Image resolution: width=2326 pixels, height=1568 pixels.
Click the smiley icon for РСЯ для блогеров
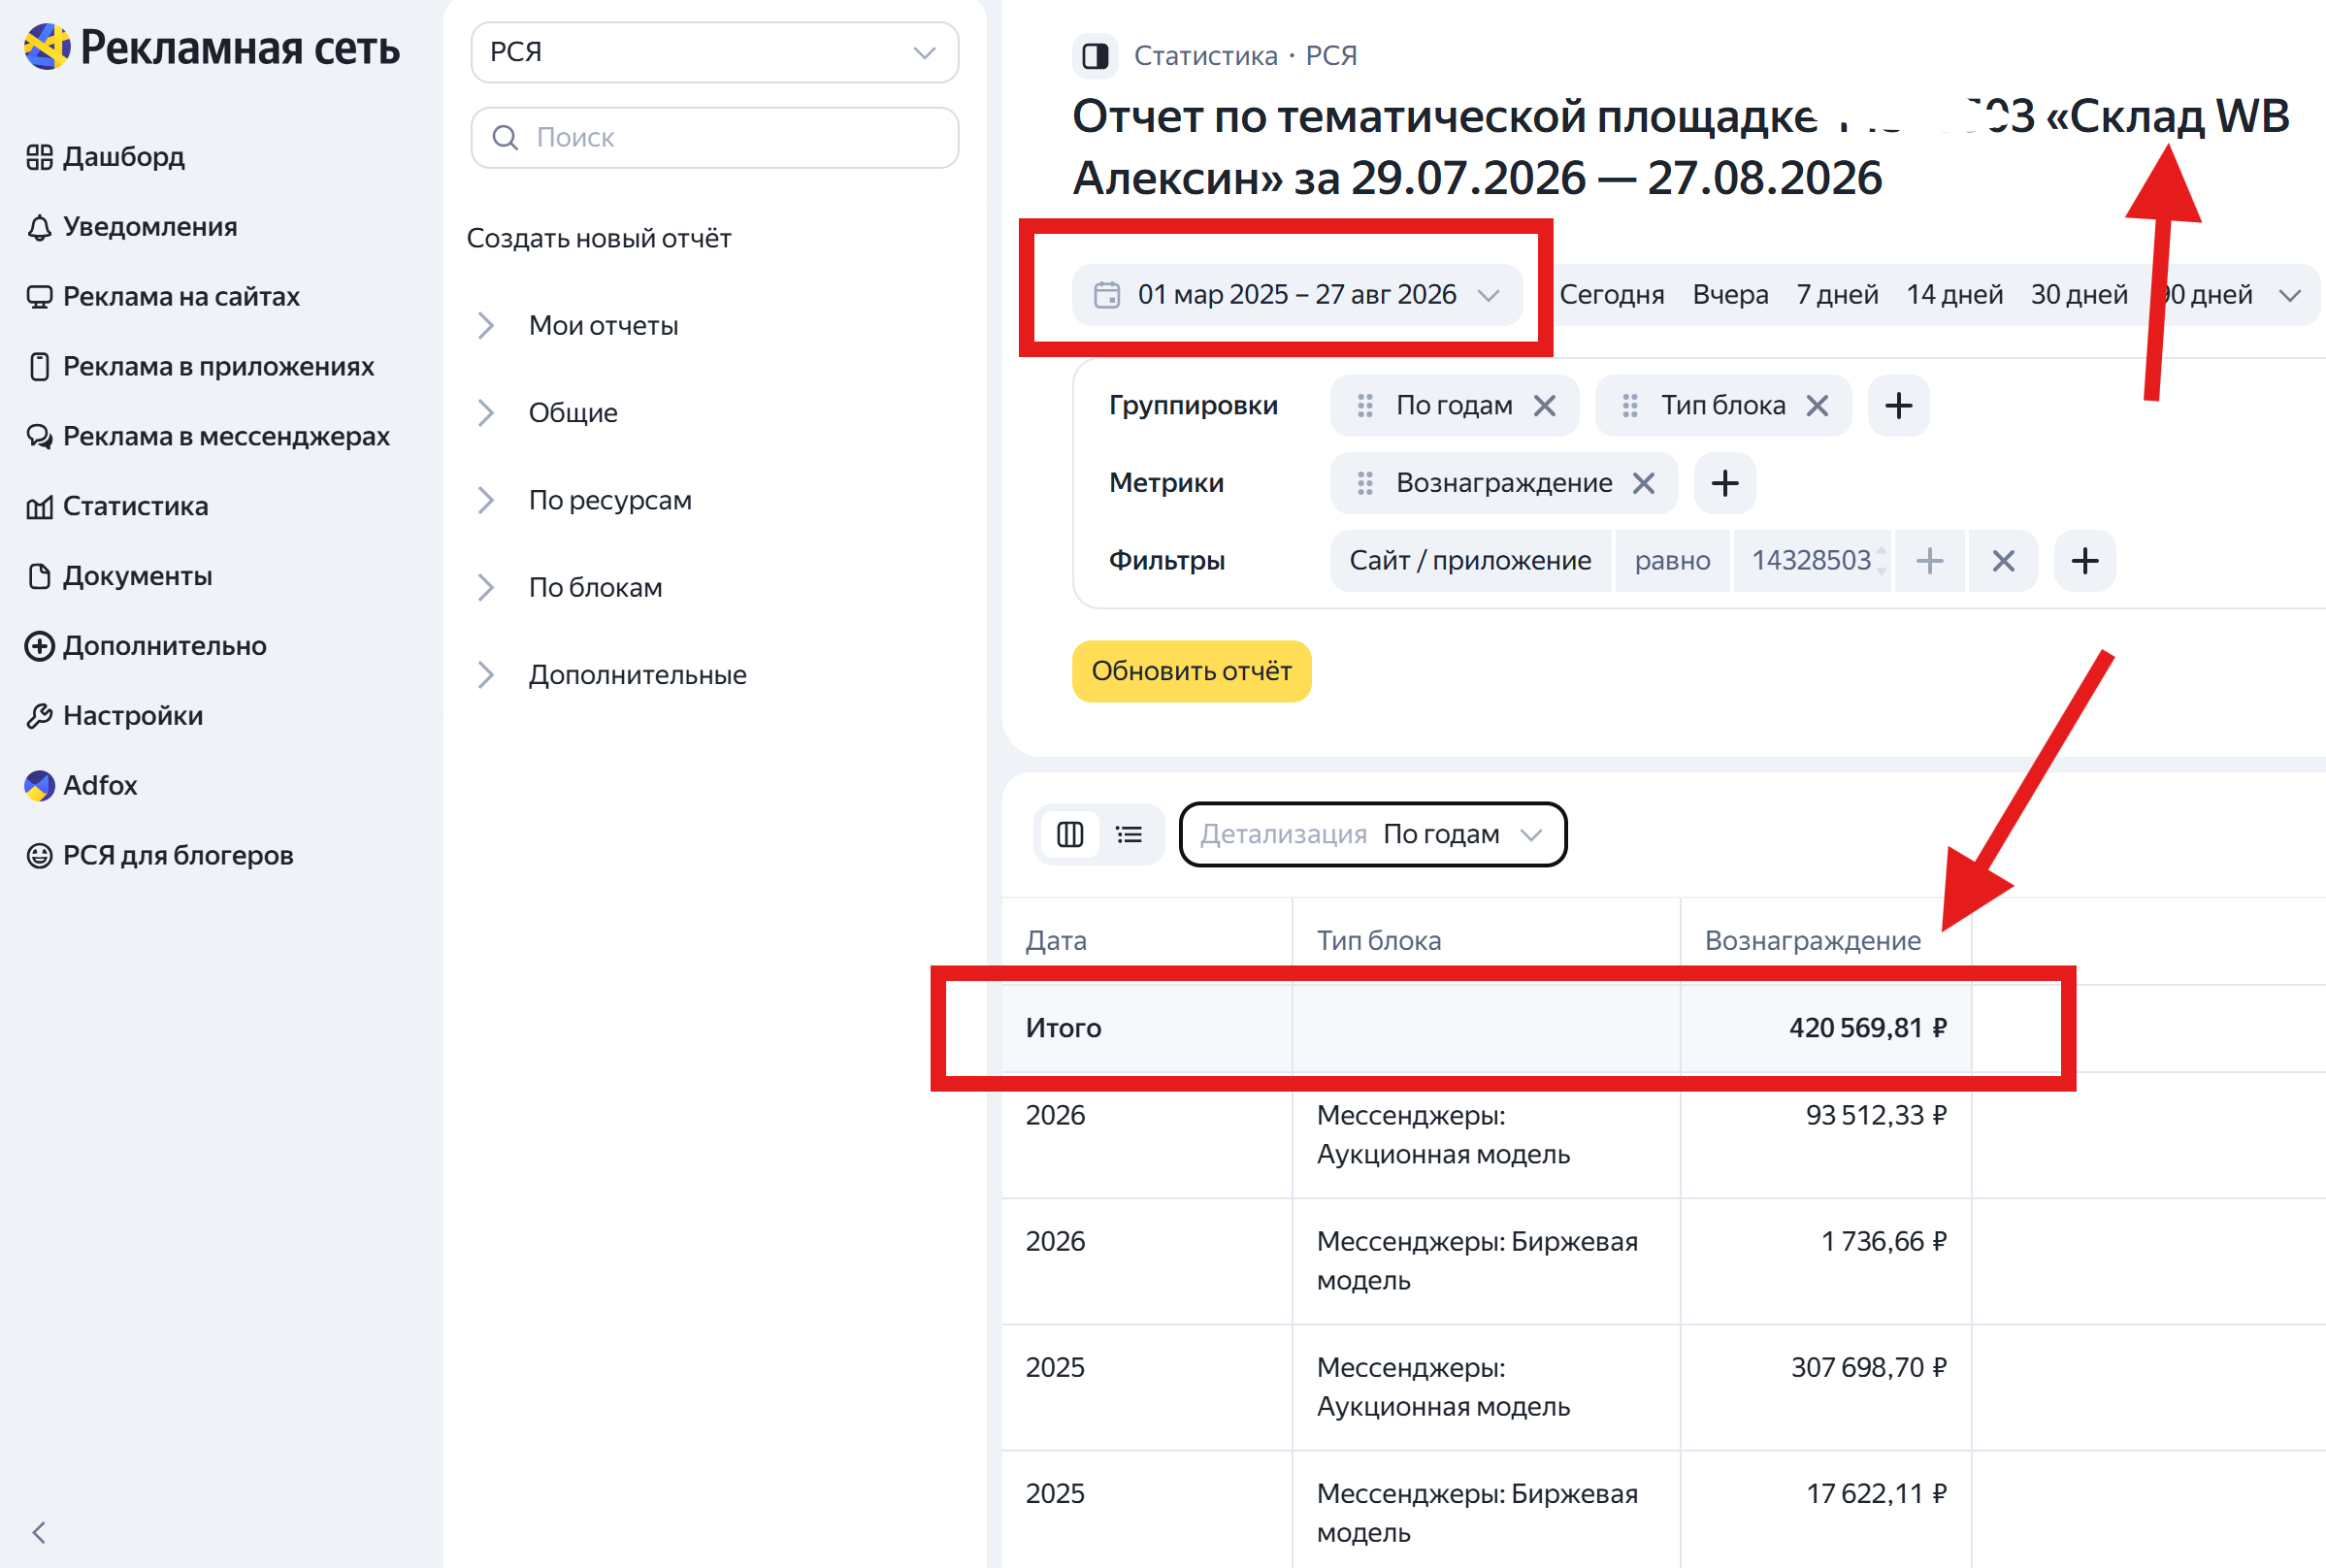39,857
